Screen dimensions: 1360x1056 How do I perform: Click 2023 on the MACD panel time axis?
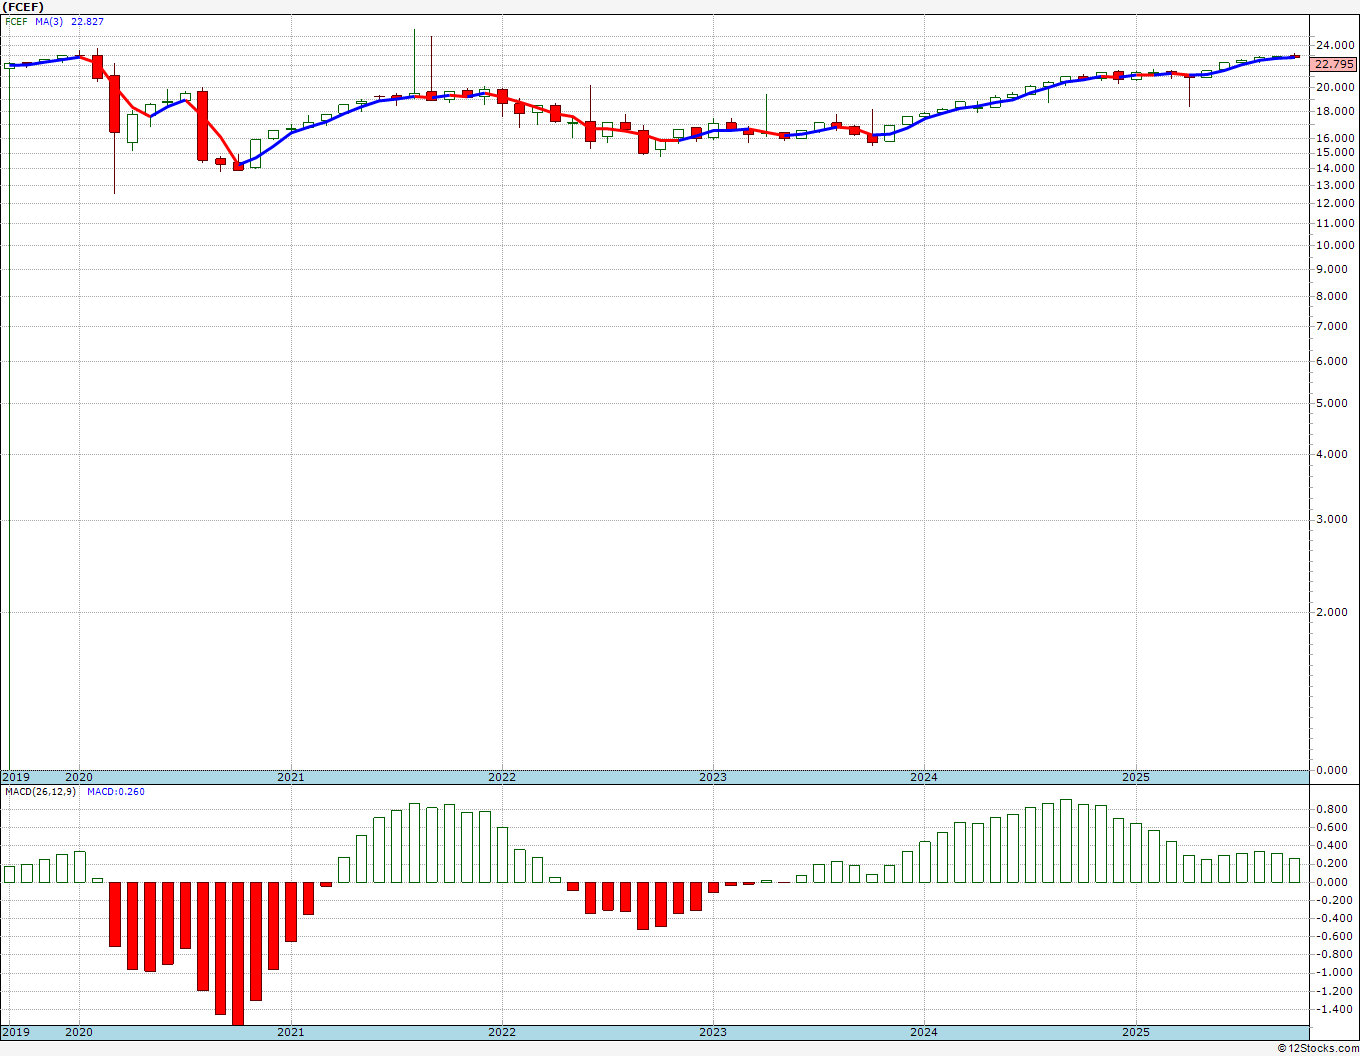[x=713, y=1032]
